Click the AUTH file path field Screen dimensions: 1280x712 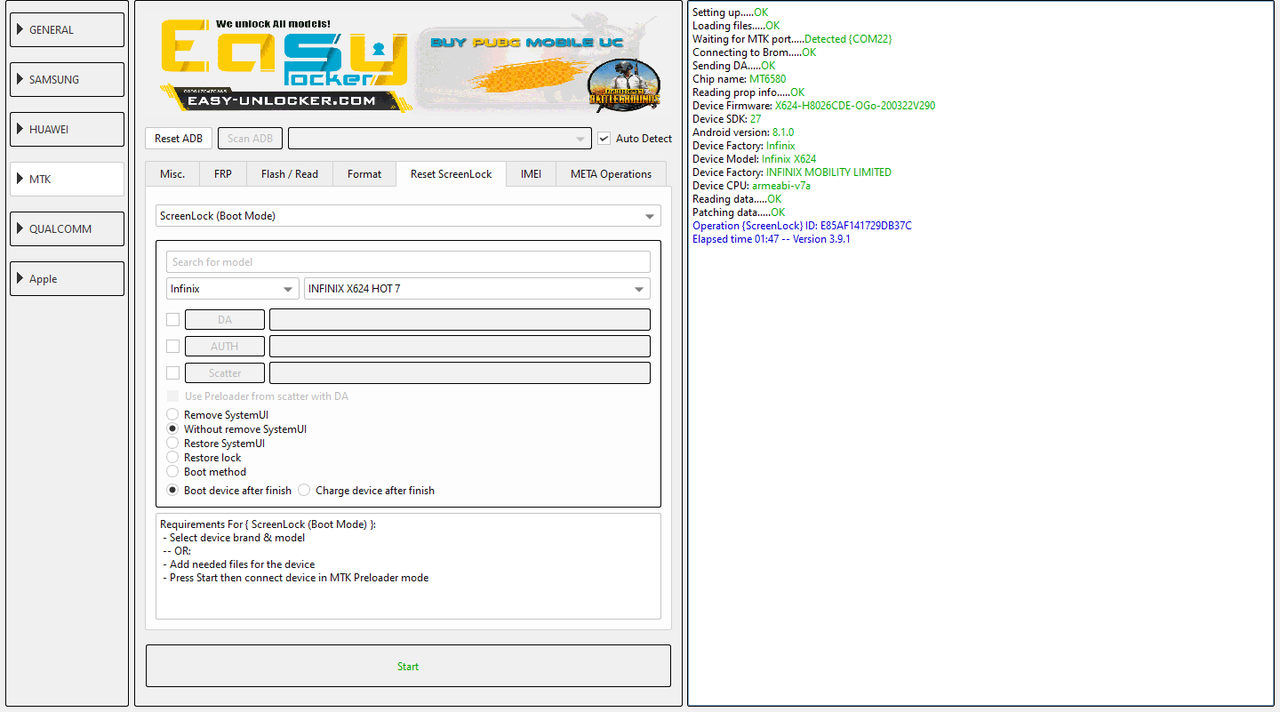460,346
